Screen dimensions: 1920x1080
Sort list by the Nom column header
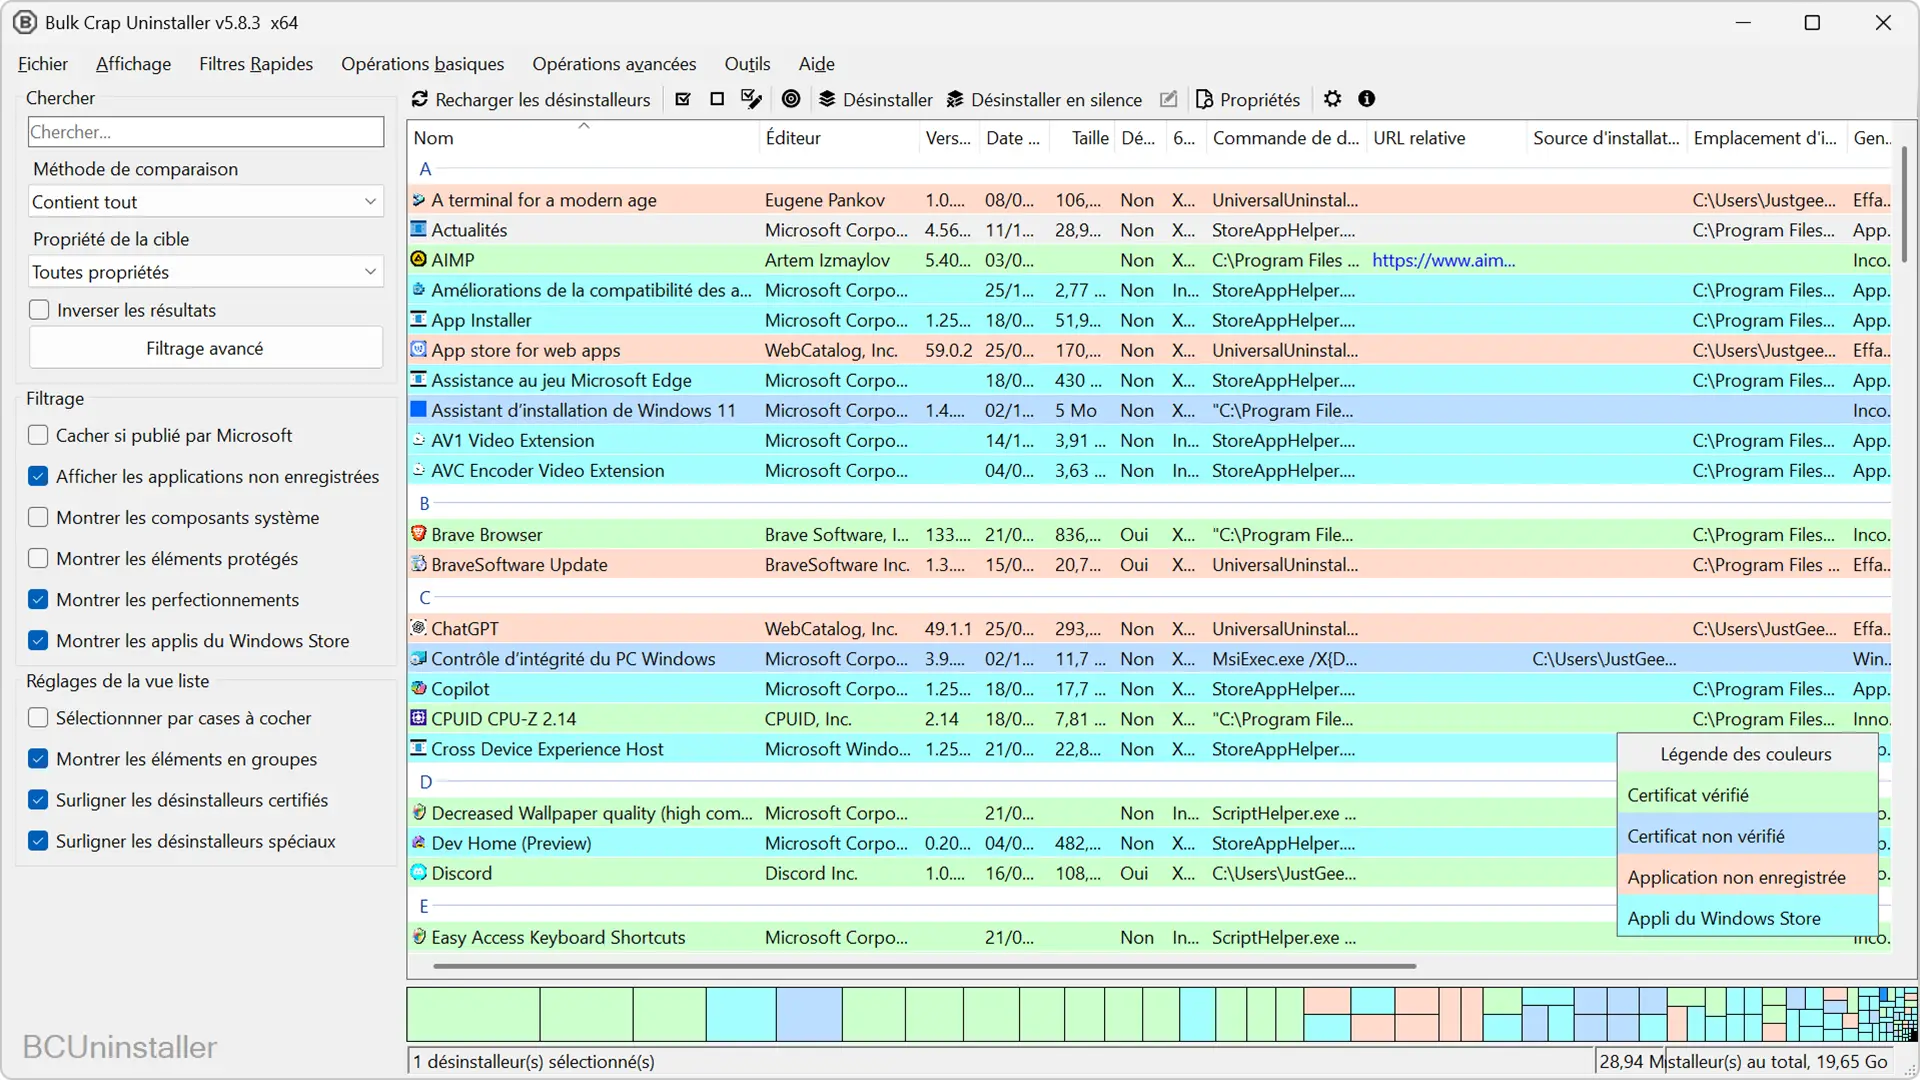[x=583, y=138]
